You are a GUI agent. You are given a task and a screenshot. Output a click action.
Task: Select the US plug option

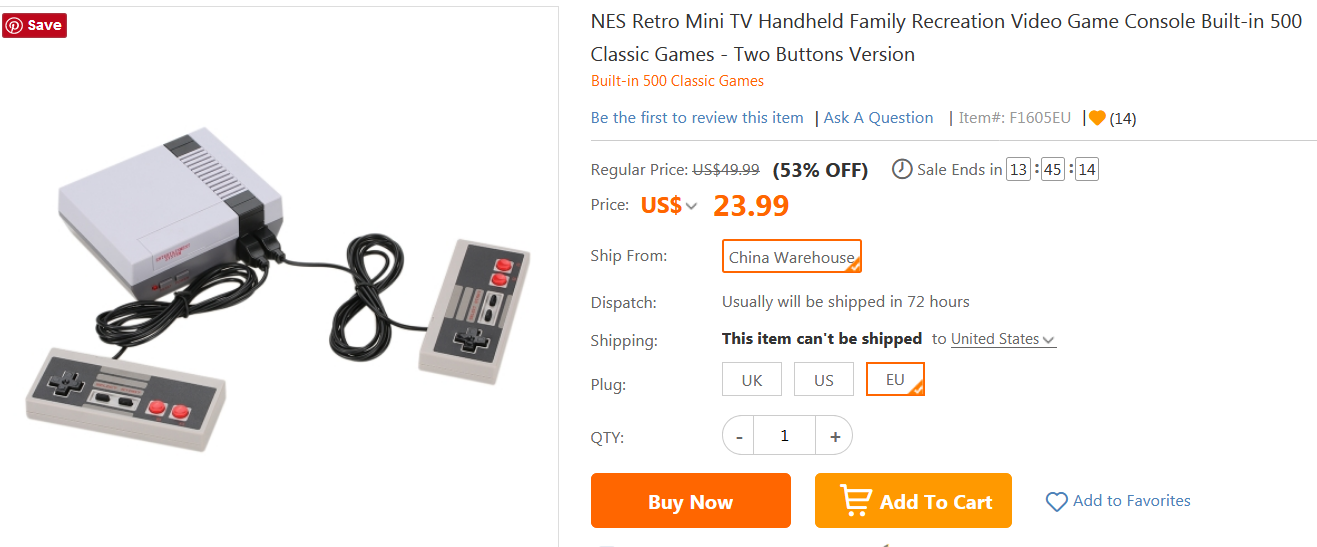(x=824, y=380)
